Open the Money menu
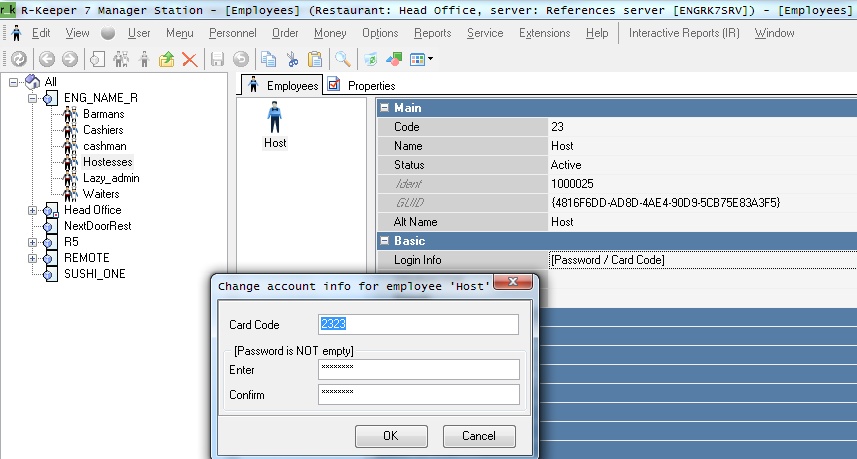 pos(330,33)
